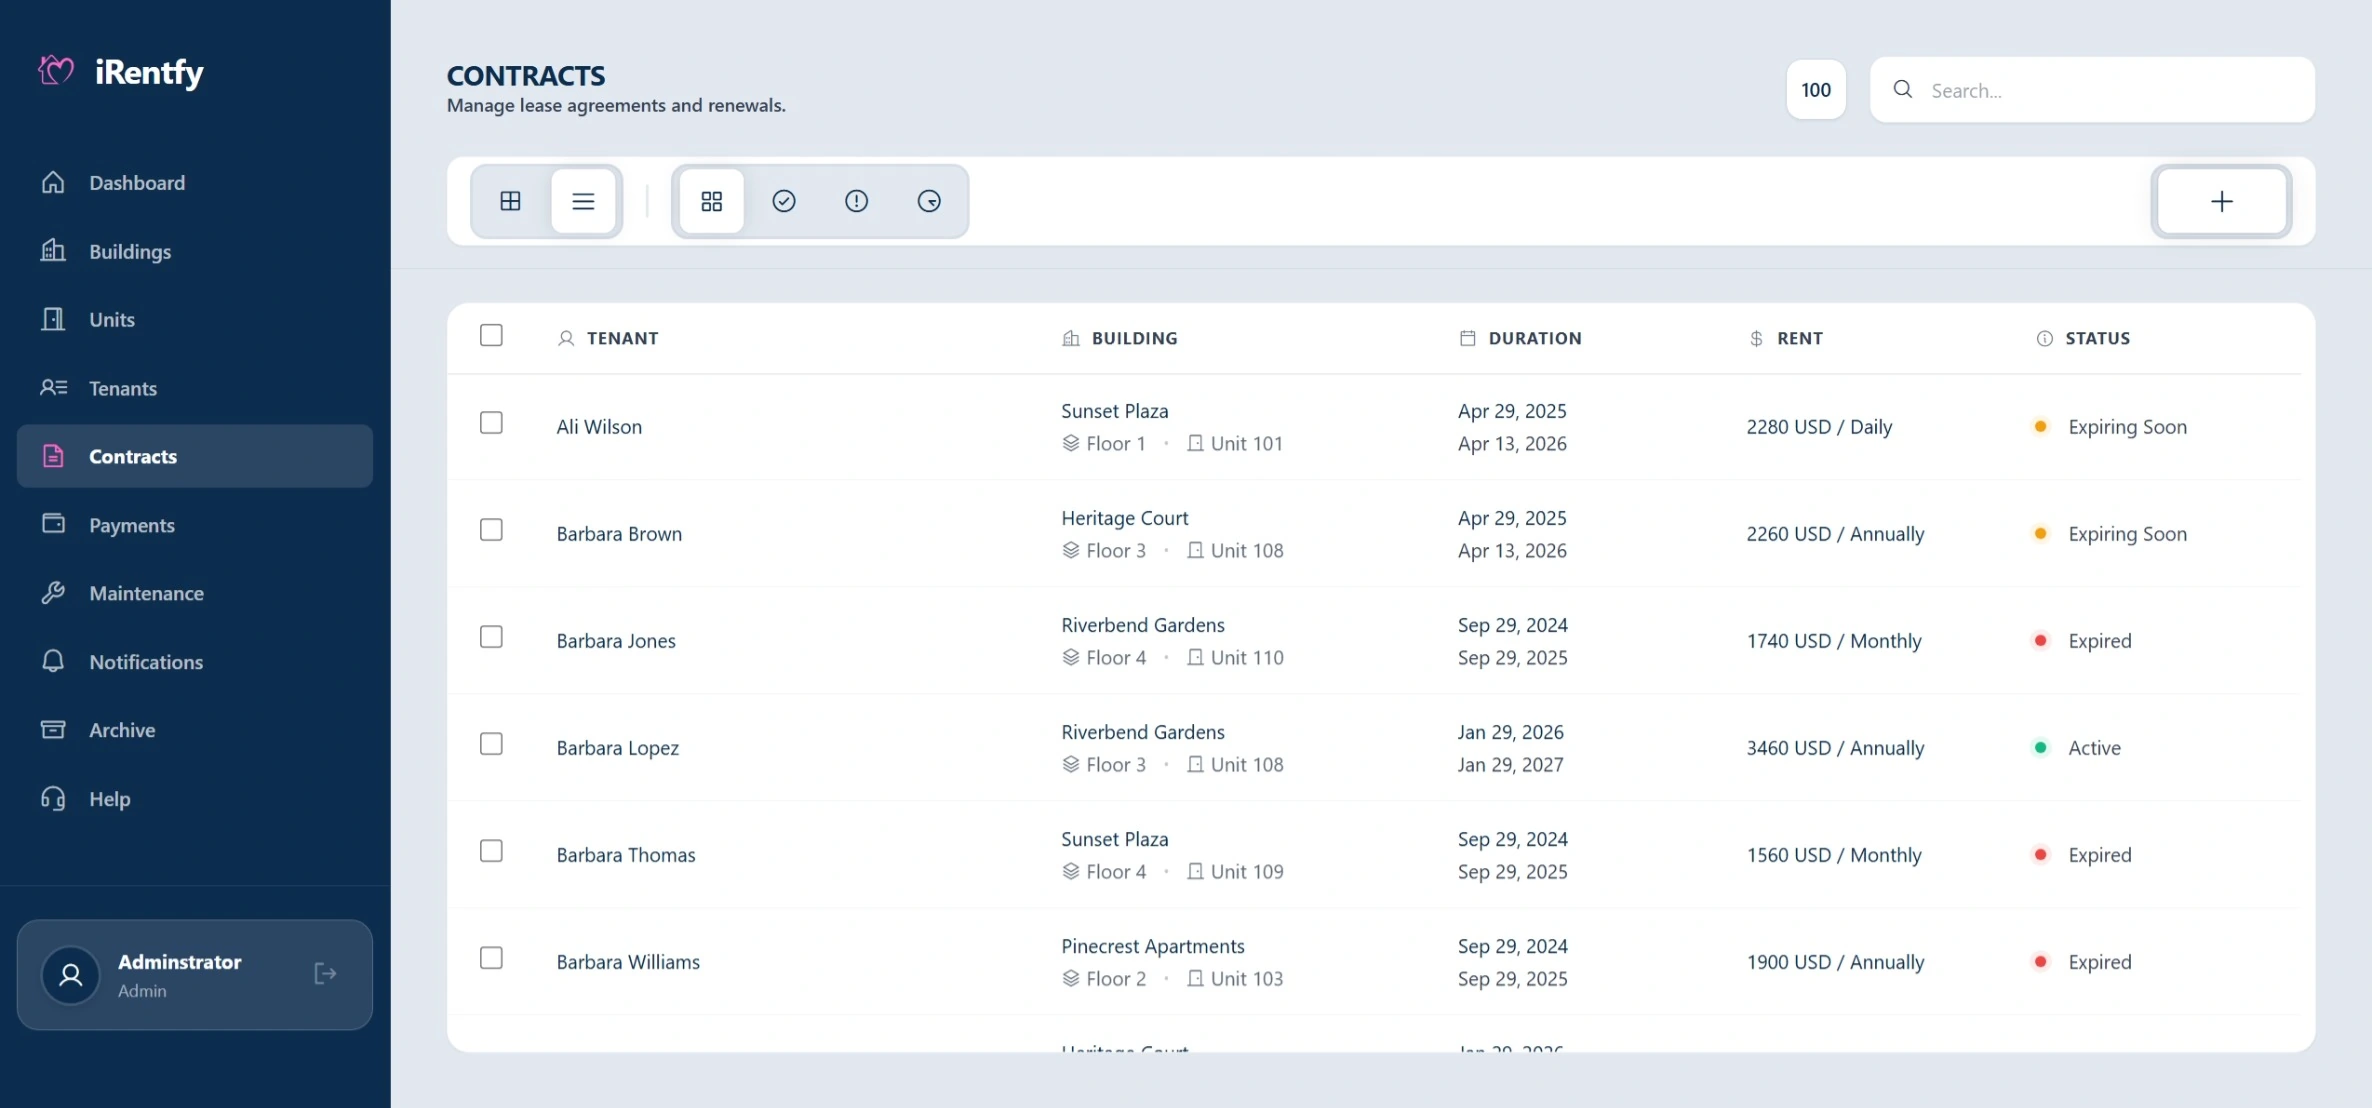The width and height of the screenshot is (2372, 1108).
Task: Toggle the select-all checkbox in header
Action: pos(491,335)
